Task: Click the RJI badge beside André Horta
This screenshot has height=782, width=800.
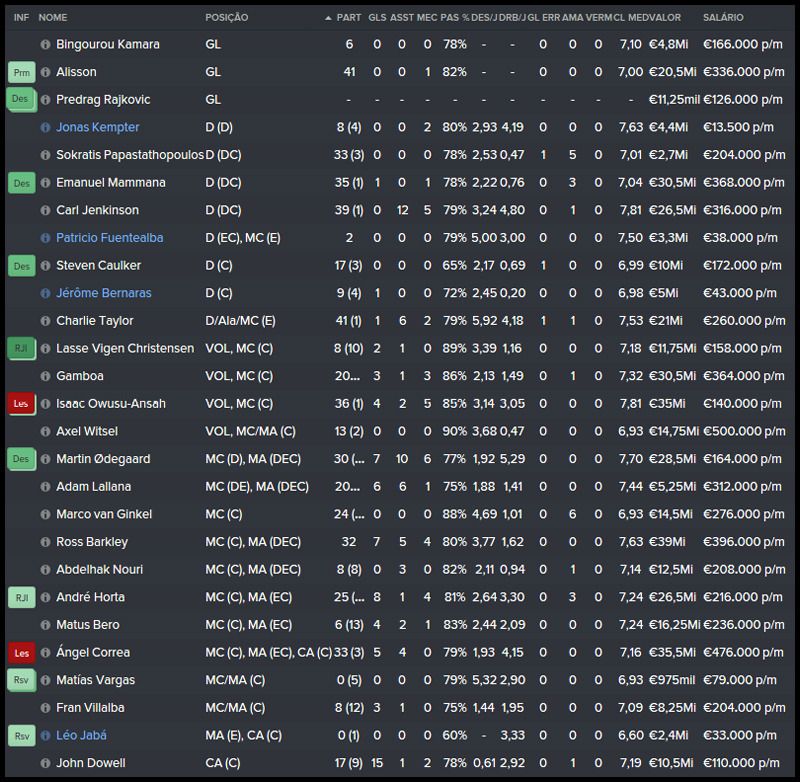Action: click(x=21, y=597)
